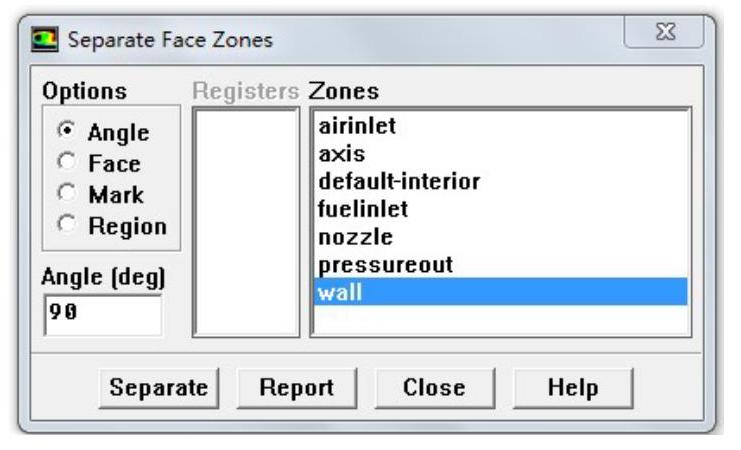Close the Separate Face Zones dialog window
The height and width of the screenshot is (450, 741).
661,38
